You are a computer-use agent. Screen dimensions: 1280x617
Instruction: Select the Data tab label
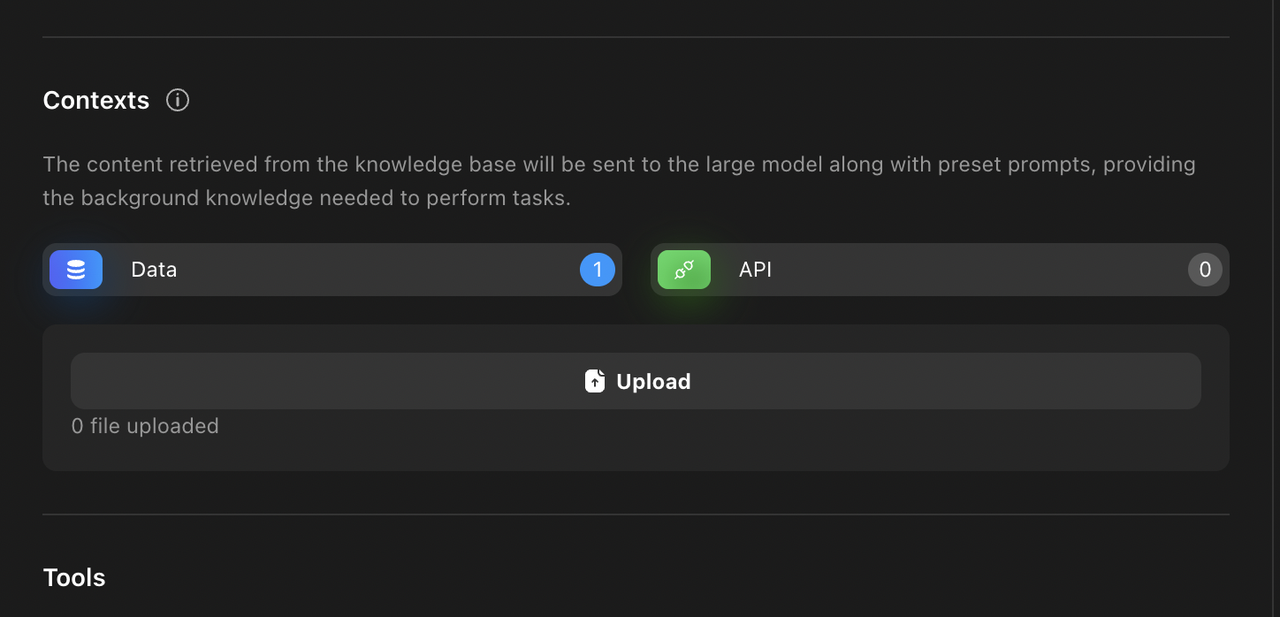154,269
